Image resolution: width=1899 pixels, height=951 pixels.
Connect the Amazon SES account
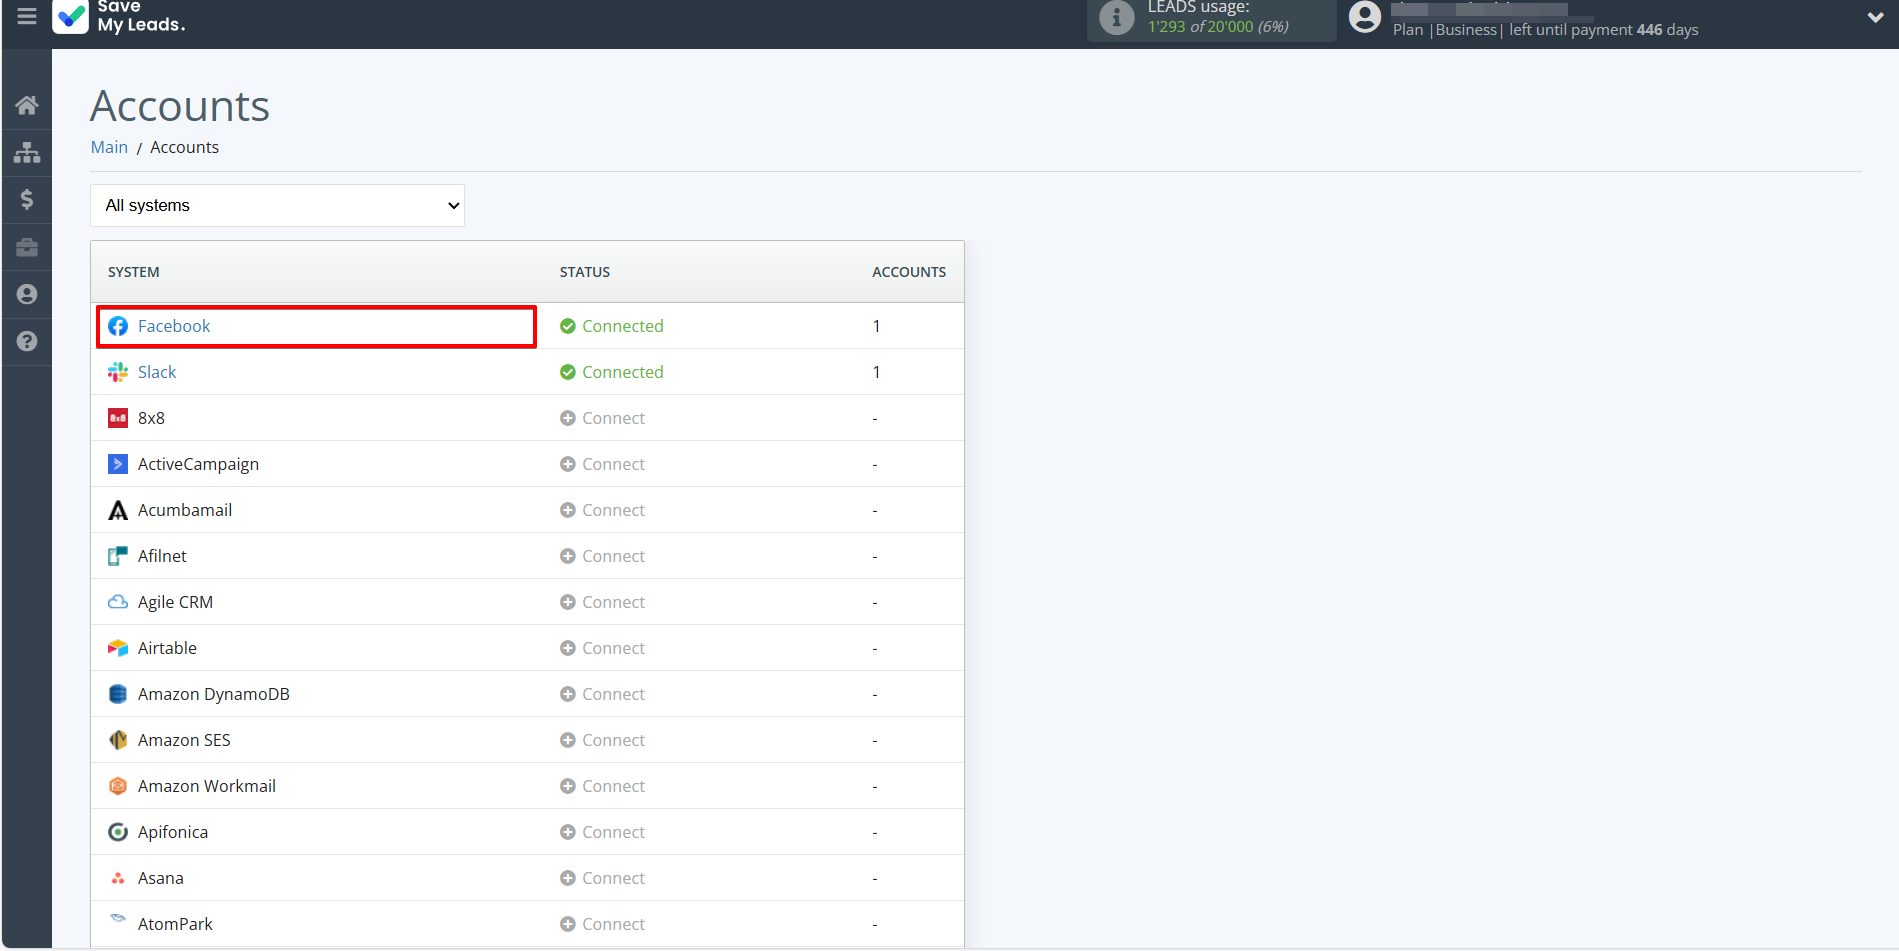tap(602, 740)
